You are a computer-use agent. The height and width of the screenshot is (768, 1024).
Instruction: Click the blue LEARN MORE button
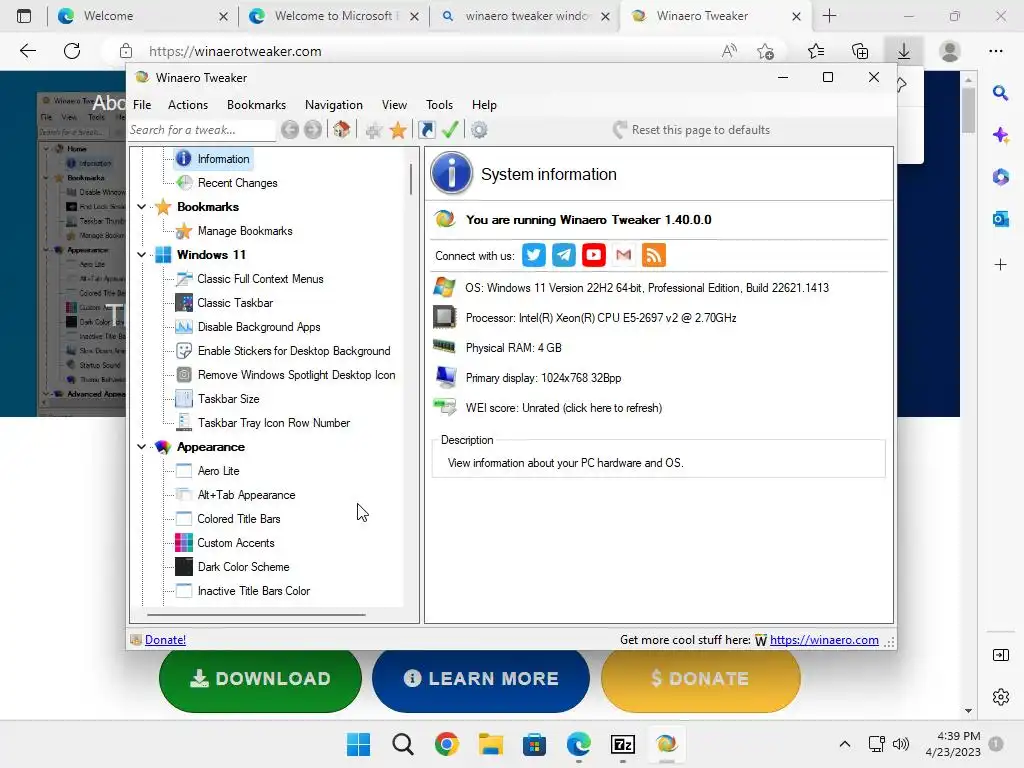pos(481,679)
